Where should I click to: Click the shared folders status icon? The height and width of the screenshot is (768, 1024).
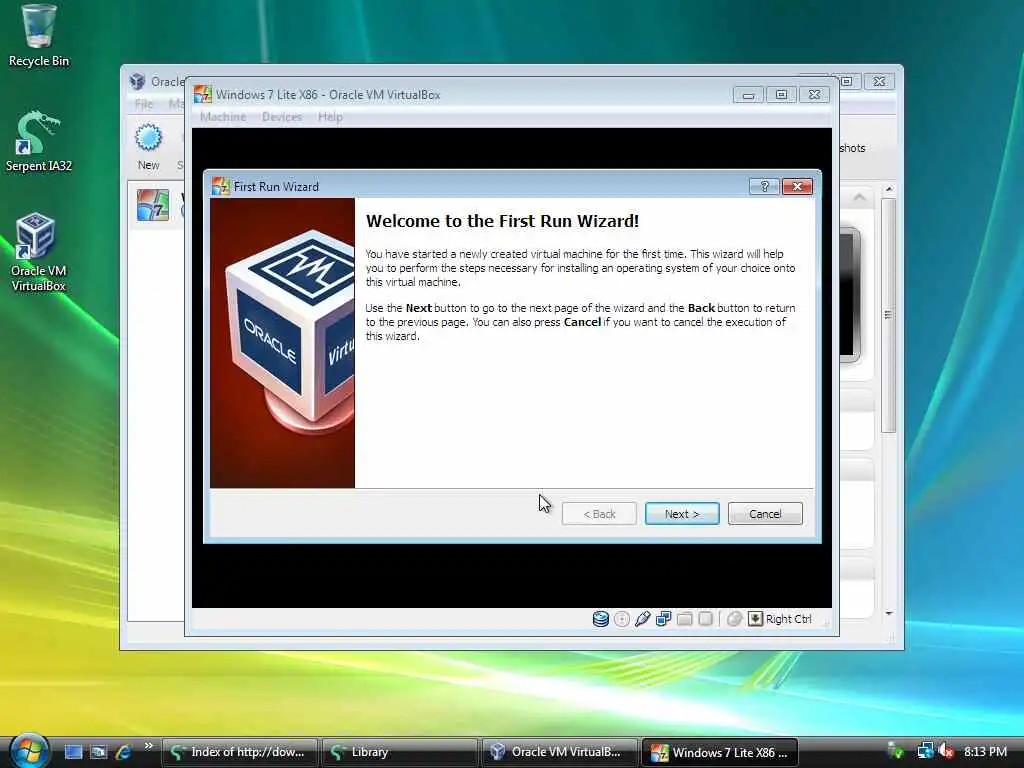(684, 618)
